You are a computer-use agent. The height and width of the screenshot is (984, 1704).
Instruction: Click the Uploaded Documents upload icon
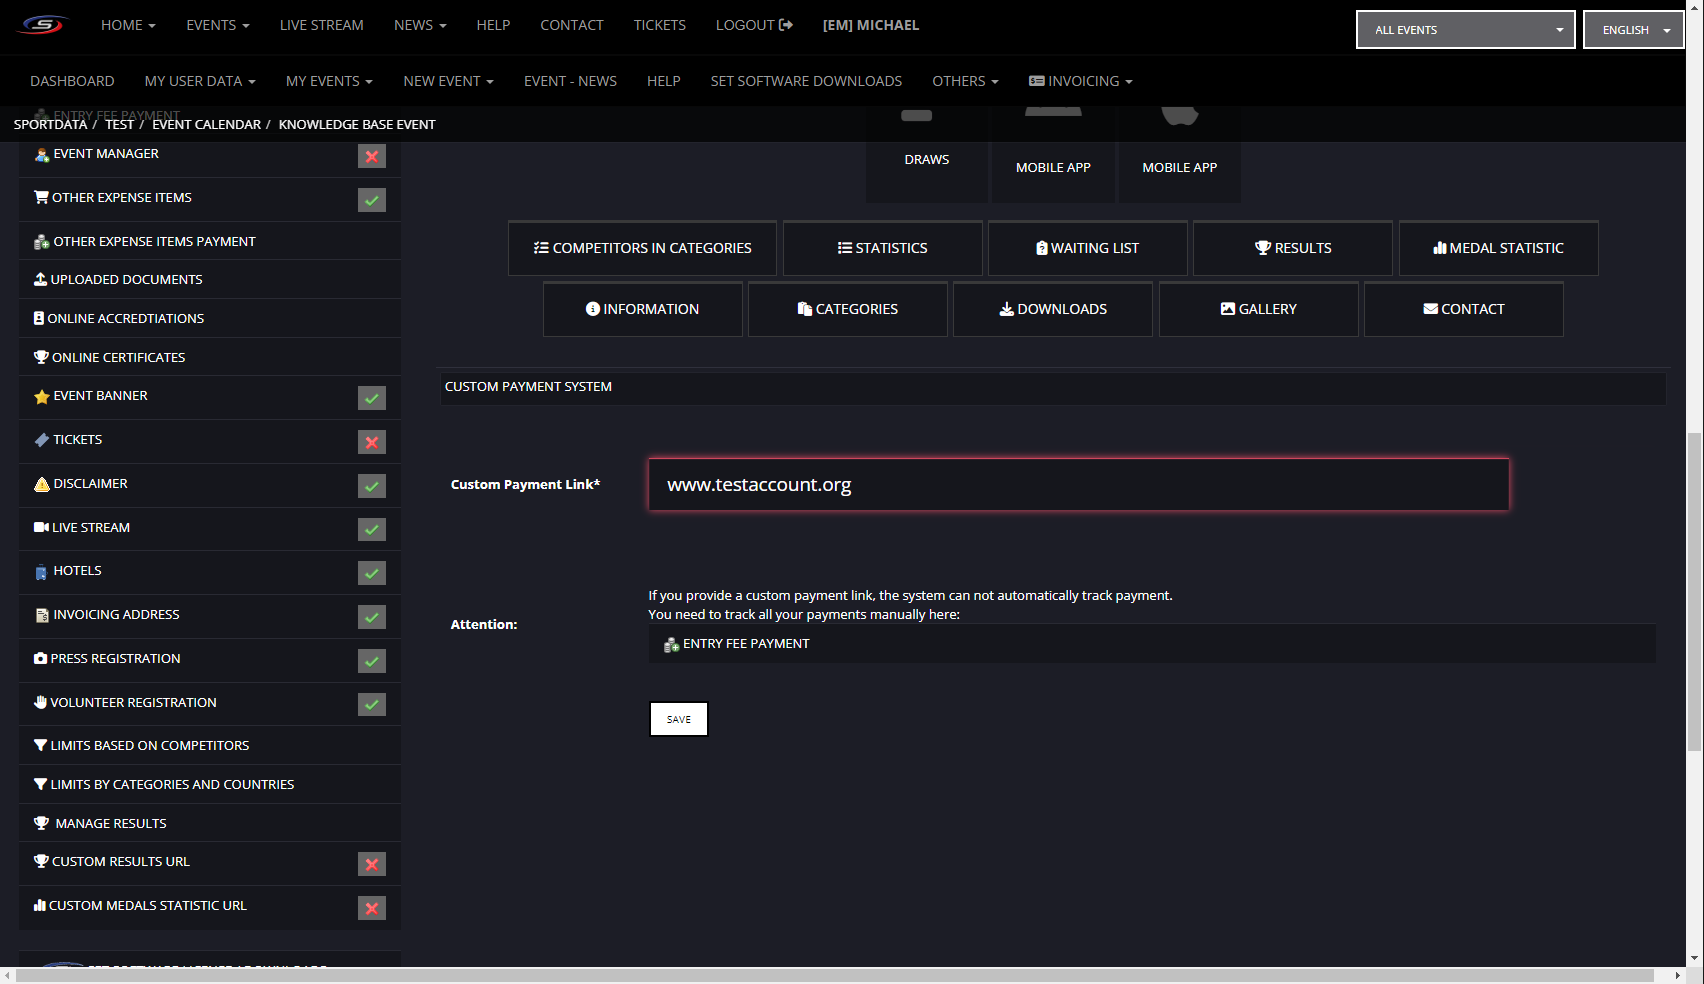coord(41,279)
